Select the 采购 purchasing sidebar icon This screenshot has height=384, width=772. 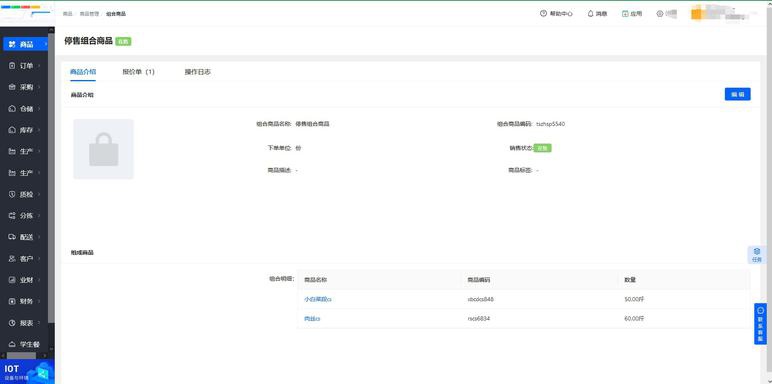[x=12, y=87]
